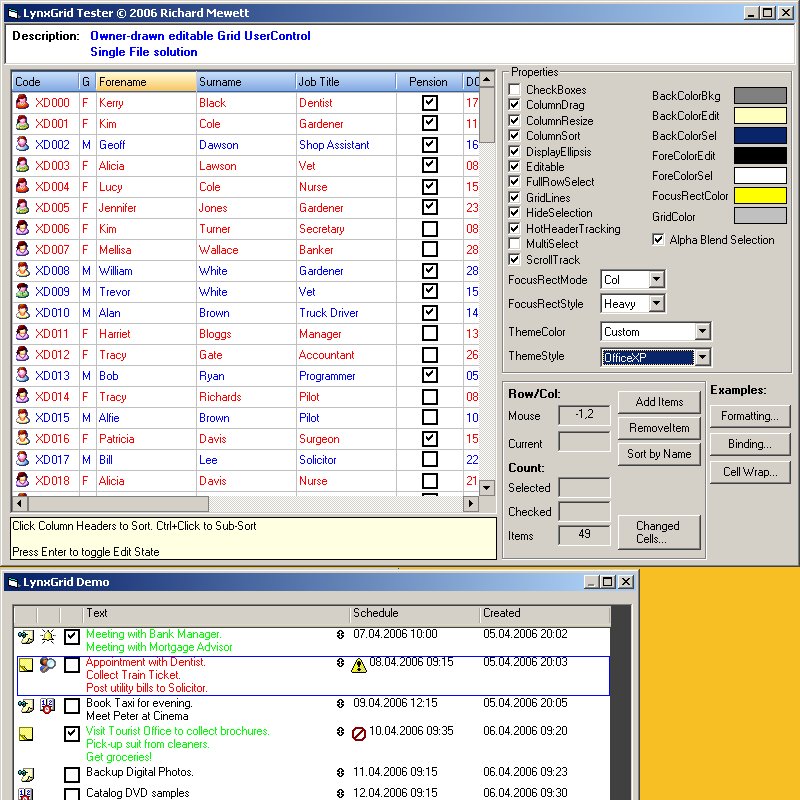Open the Cell Wrap example

[750, 472]
